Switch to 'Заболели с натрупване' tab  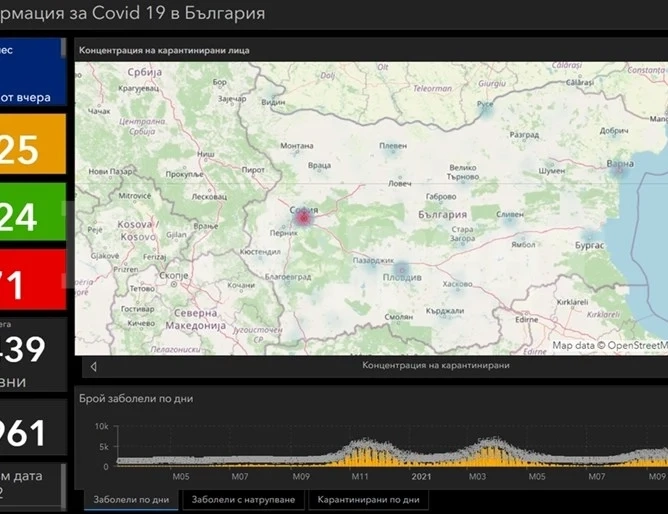pos(243,500)
